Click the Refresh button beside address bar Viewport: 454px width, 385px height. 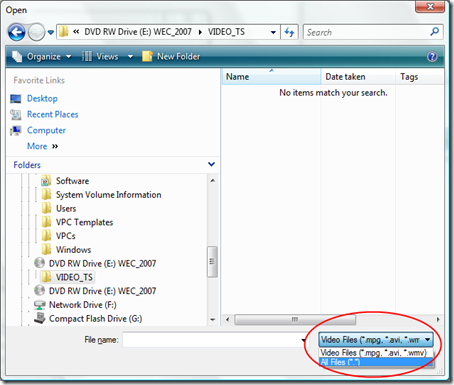point(289,32)
